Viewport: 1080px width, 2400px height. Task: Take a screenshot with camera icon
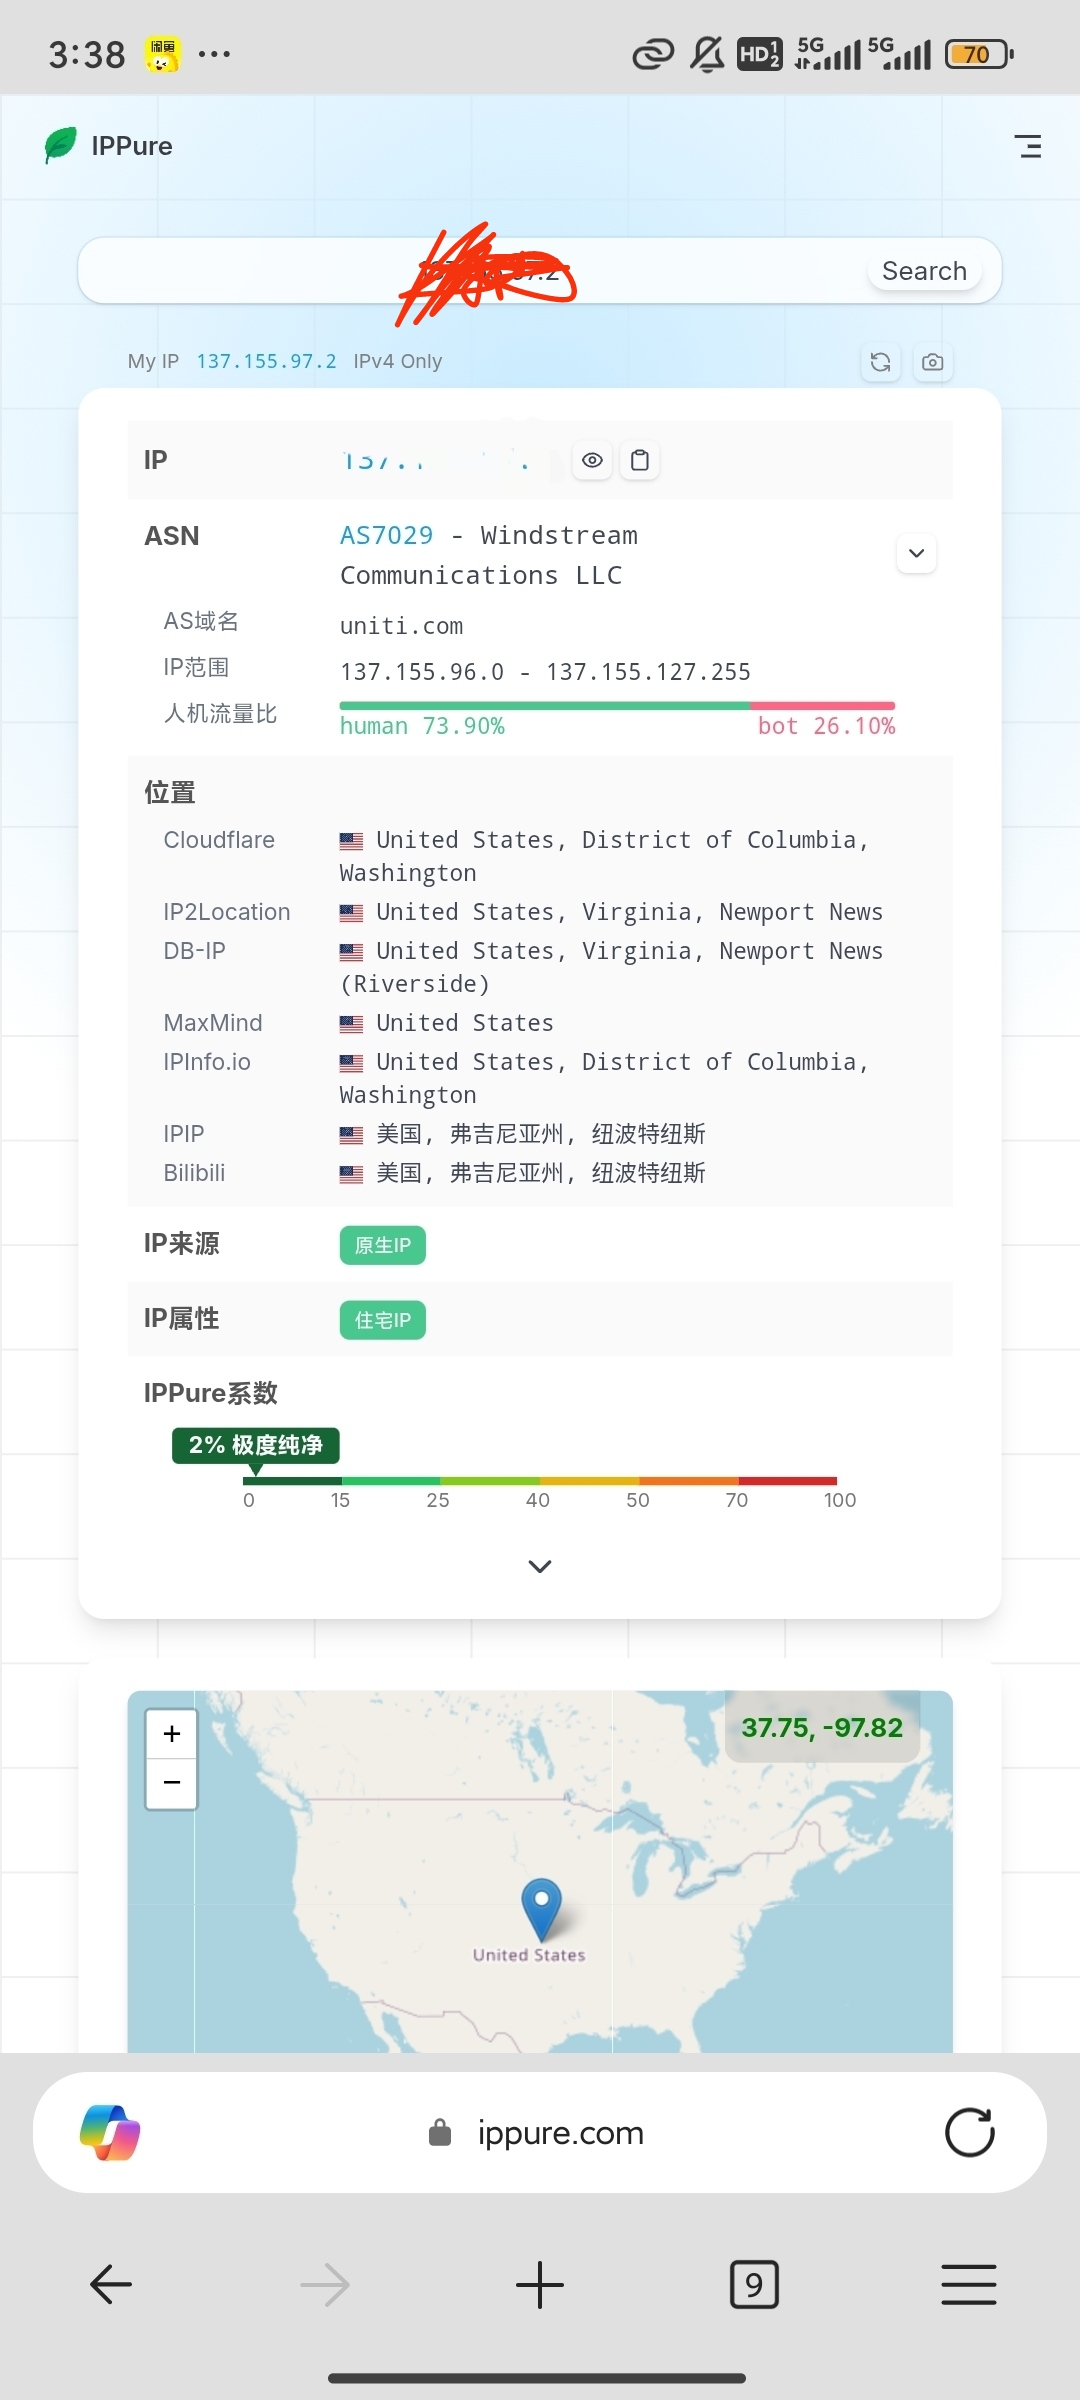pos(932,362)
